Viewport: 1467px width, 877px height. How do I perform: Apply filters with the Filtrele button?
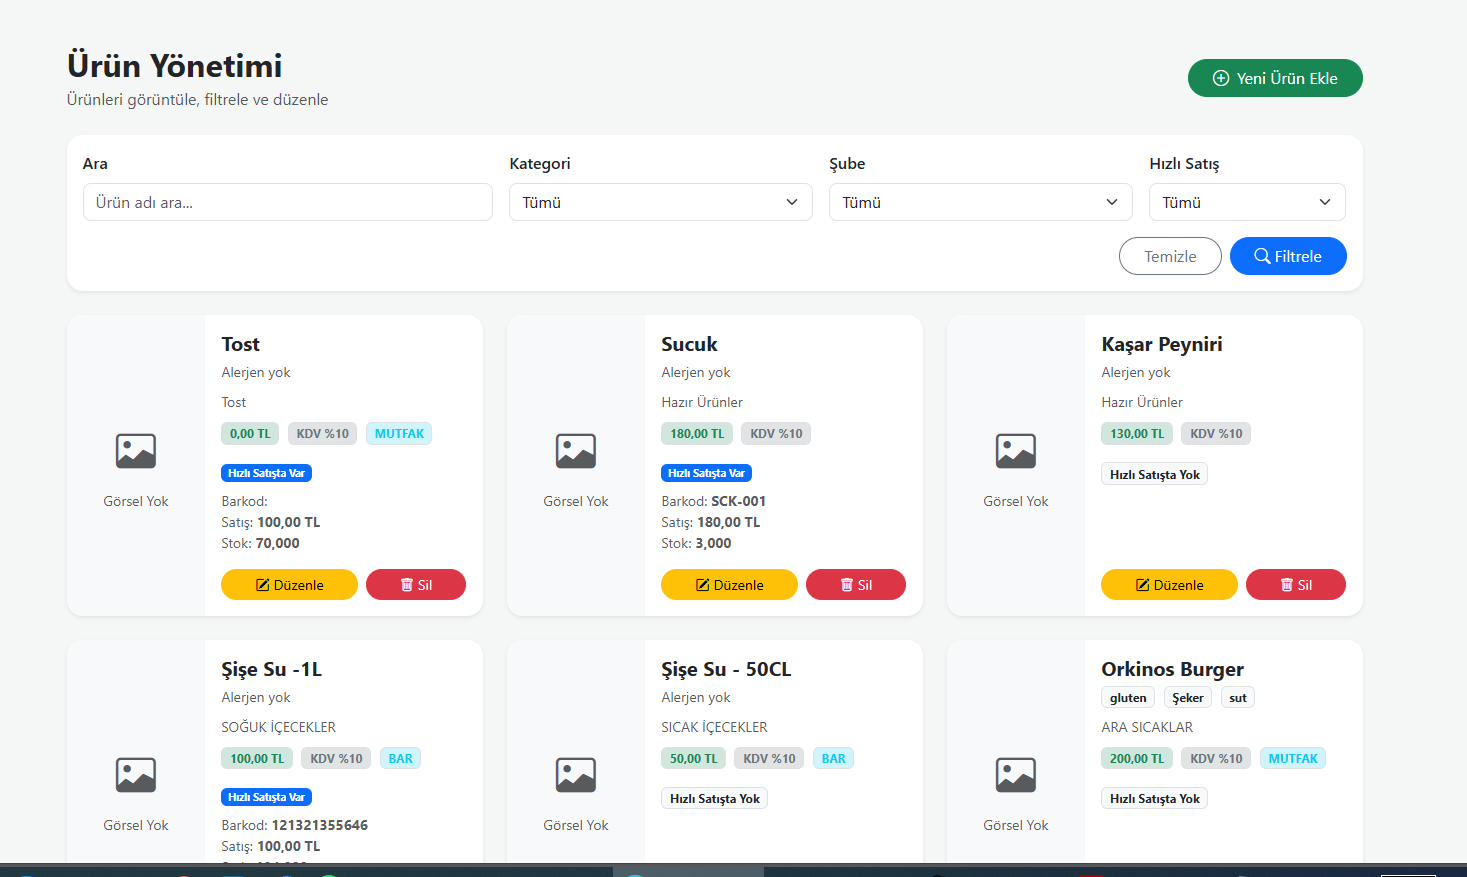(1287, 256)
